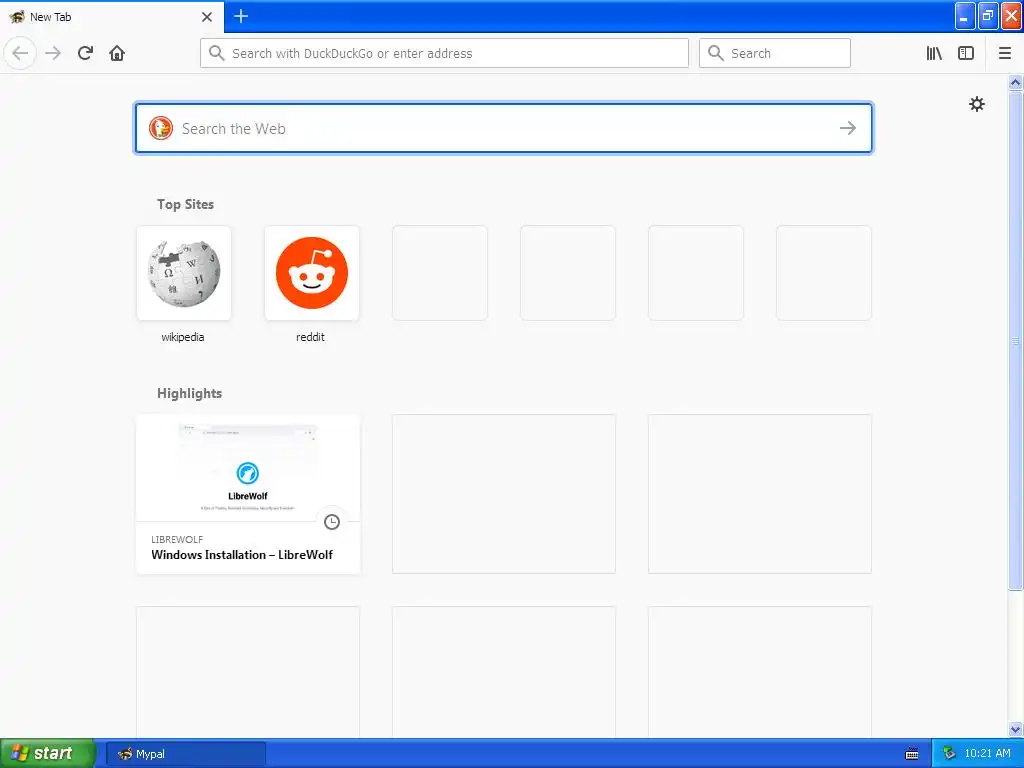This screenshot has width=1024, height=768.
Task: Minimize the Mypal browser window
Action: [x=965, y=16]
